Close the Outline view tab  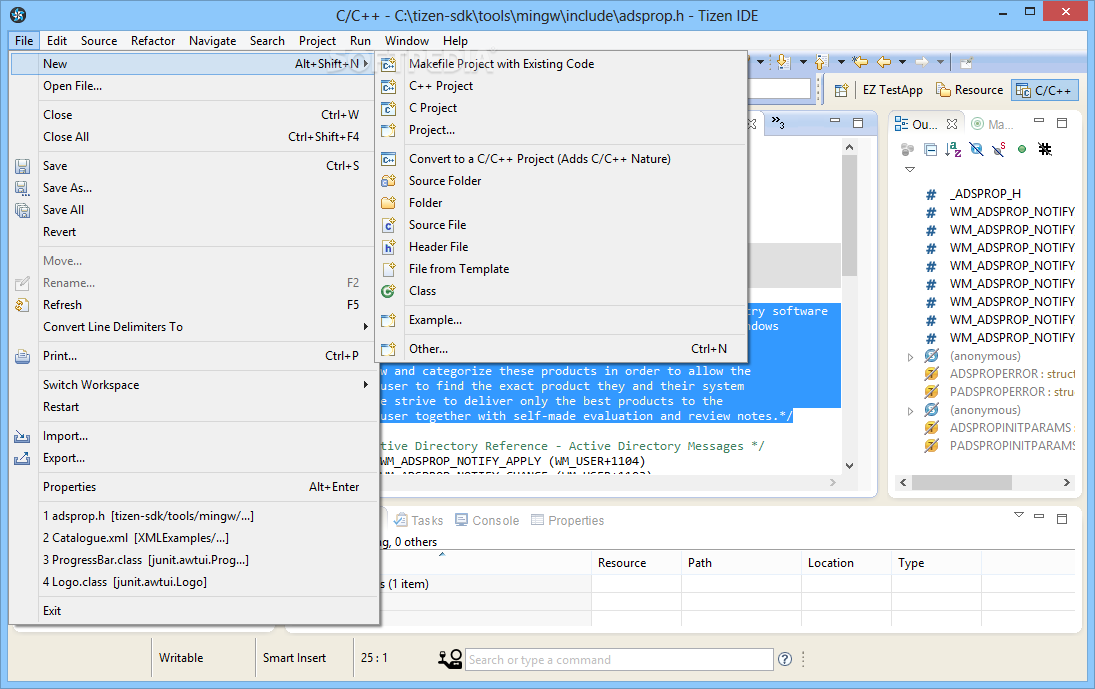[x=952, y=124]
